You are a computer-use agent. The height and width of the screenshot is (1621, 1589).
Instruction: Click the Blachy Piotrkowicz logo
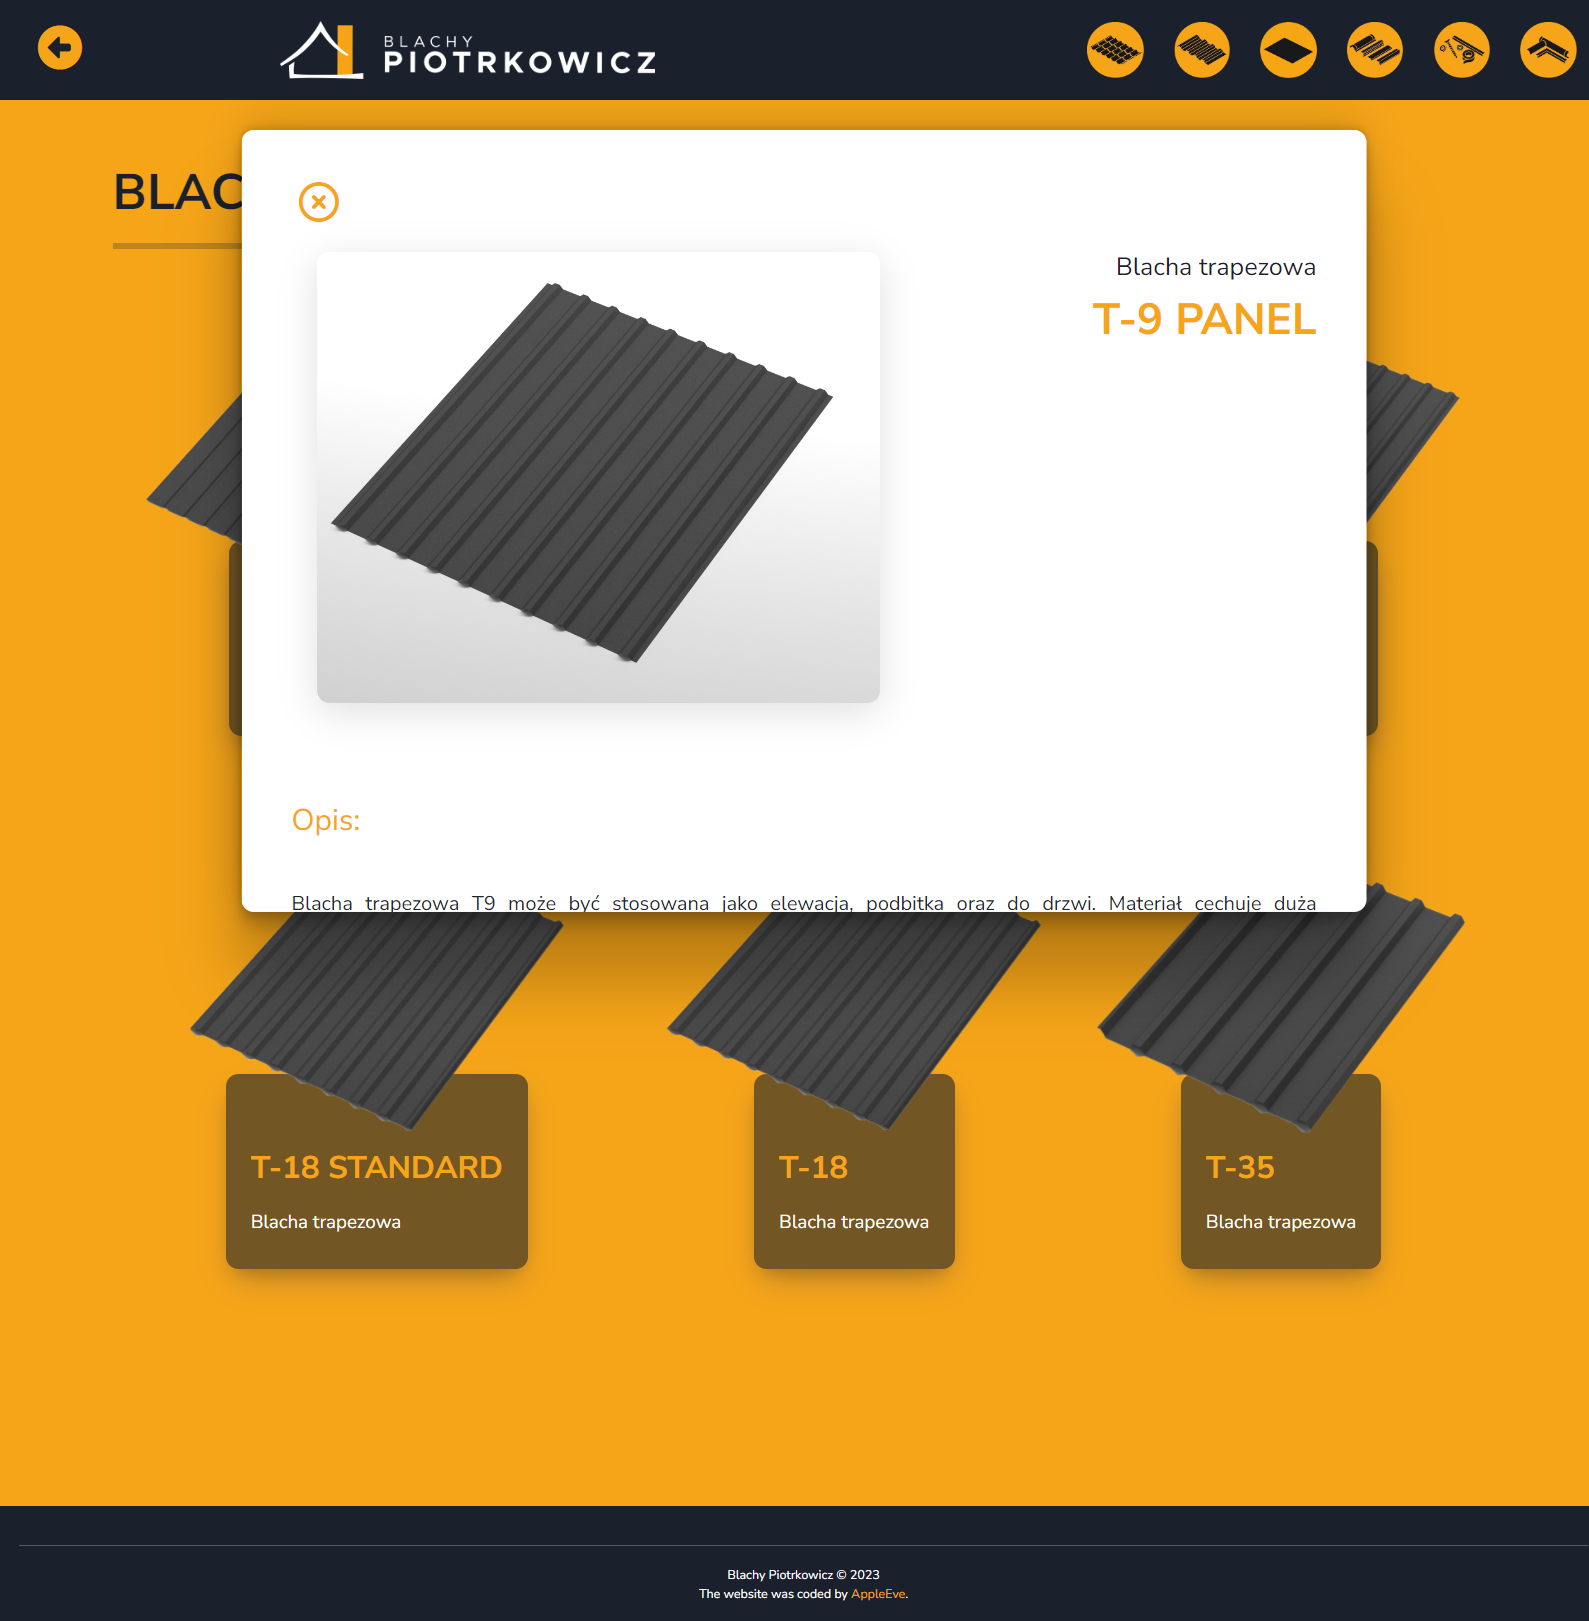(x=468, y=51)
